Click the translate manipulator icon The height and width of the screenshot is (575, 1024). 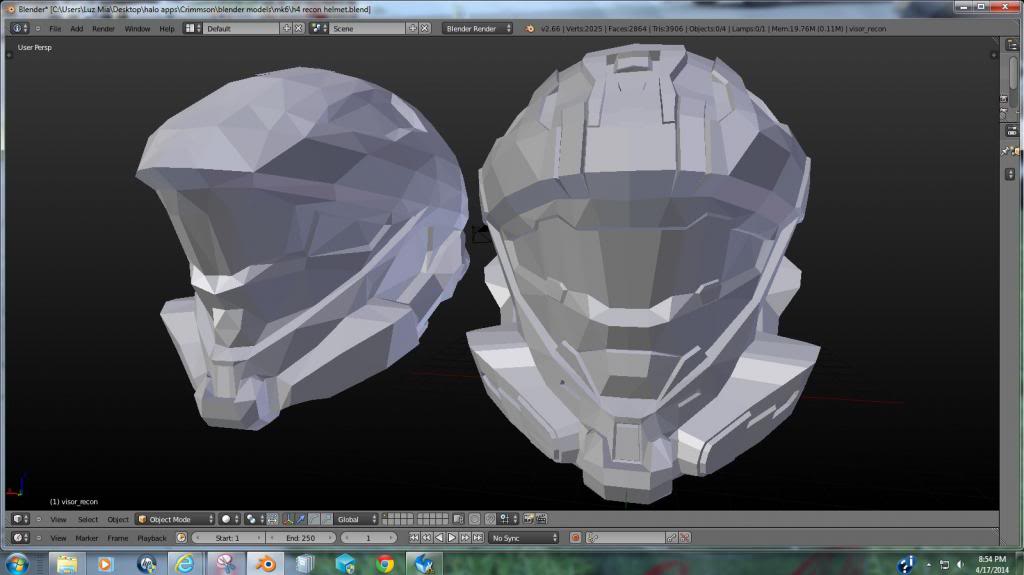(x=301, y=519)
